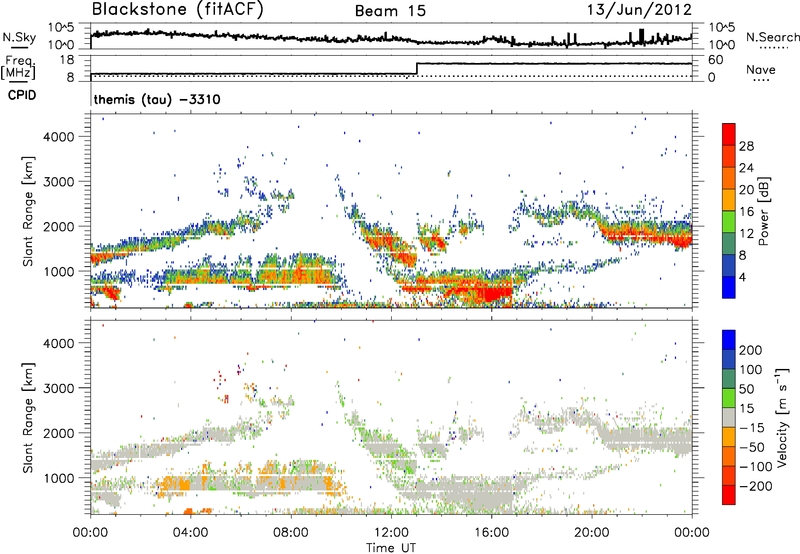Click the frequency step-up at 13:00 UT
This screenshot has height=554, width=800.
pos(417,69)
